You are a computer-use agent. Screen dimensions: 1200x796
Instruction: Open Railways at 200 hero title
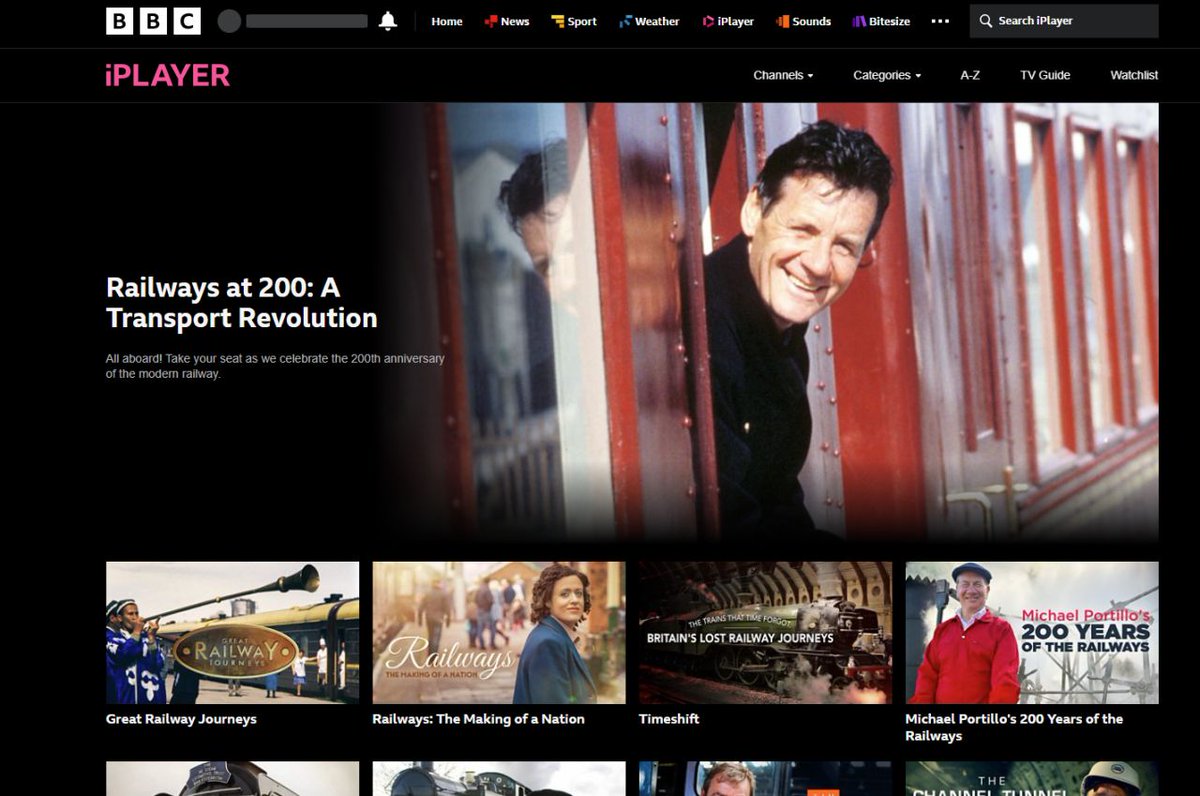[242, 303]
